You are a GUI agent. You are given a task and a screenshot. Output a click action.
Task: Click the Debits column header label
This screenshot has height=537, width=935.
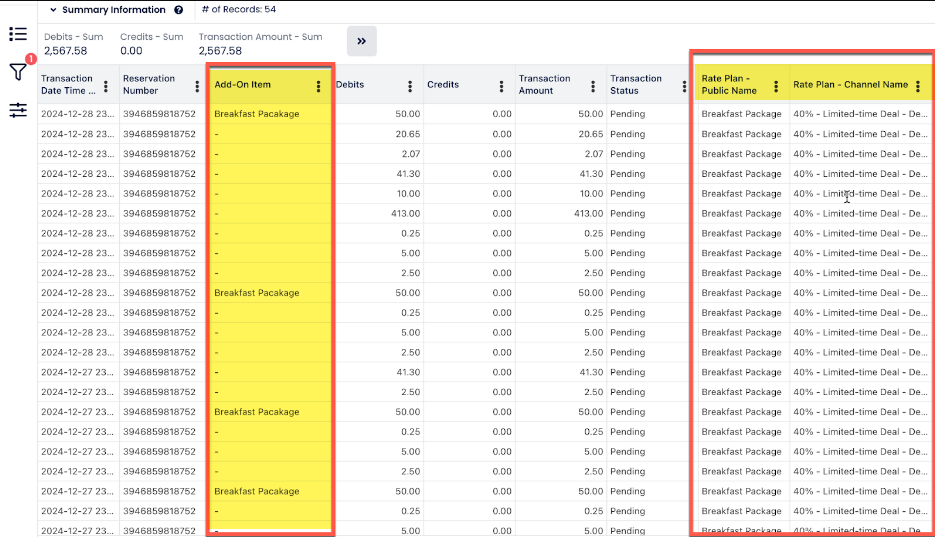coord(350,85)
